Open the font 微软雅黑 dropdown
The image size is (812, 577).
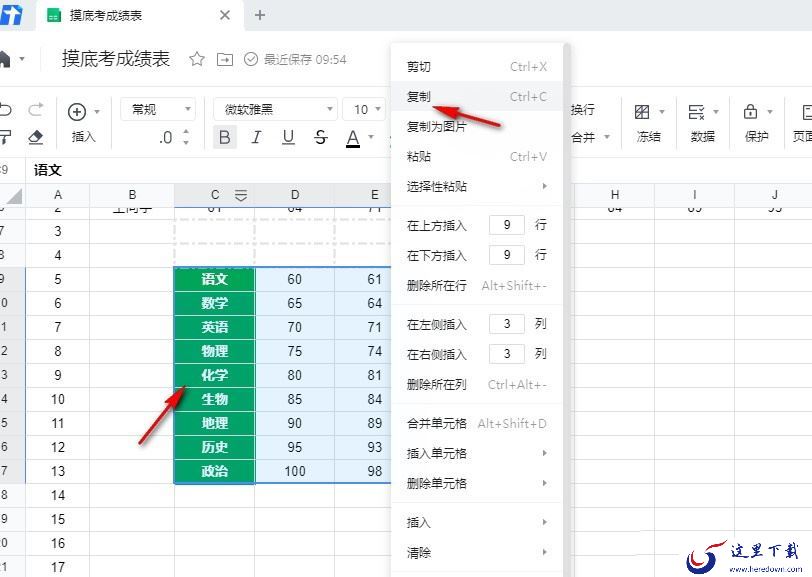[275, 109]
